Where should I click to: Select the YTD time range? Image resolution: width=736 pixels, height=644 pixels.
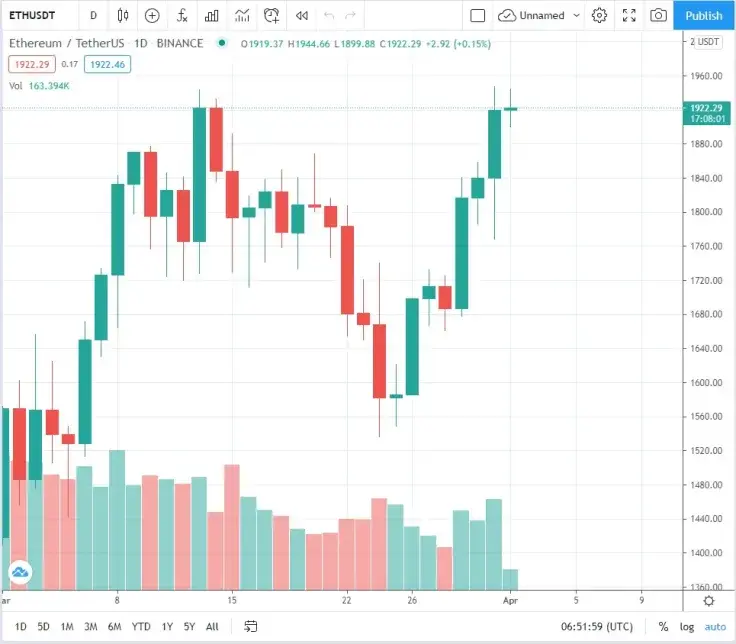141,626
